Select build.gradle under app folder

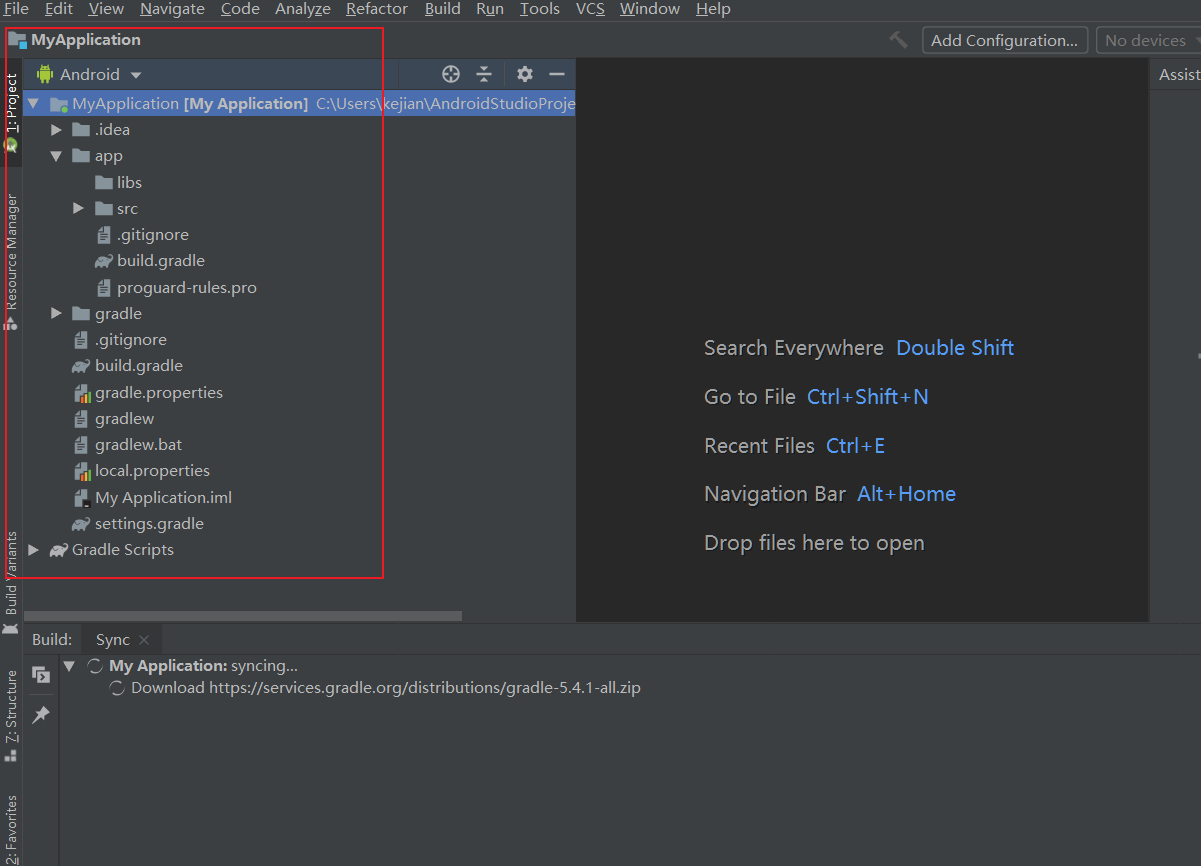[160, 261]
